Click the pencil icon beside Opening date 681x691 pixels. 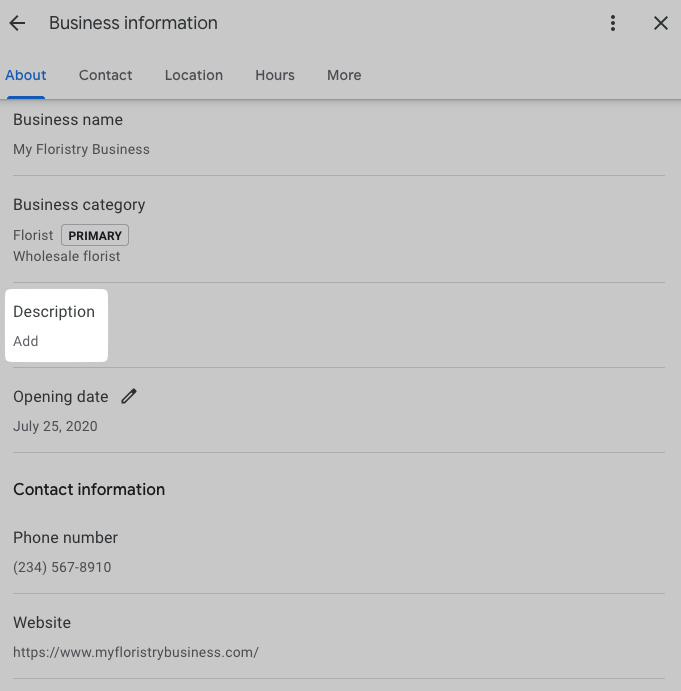129,396
